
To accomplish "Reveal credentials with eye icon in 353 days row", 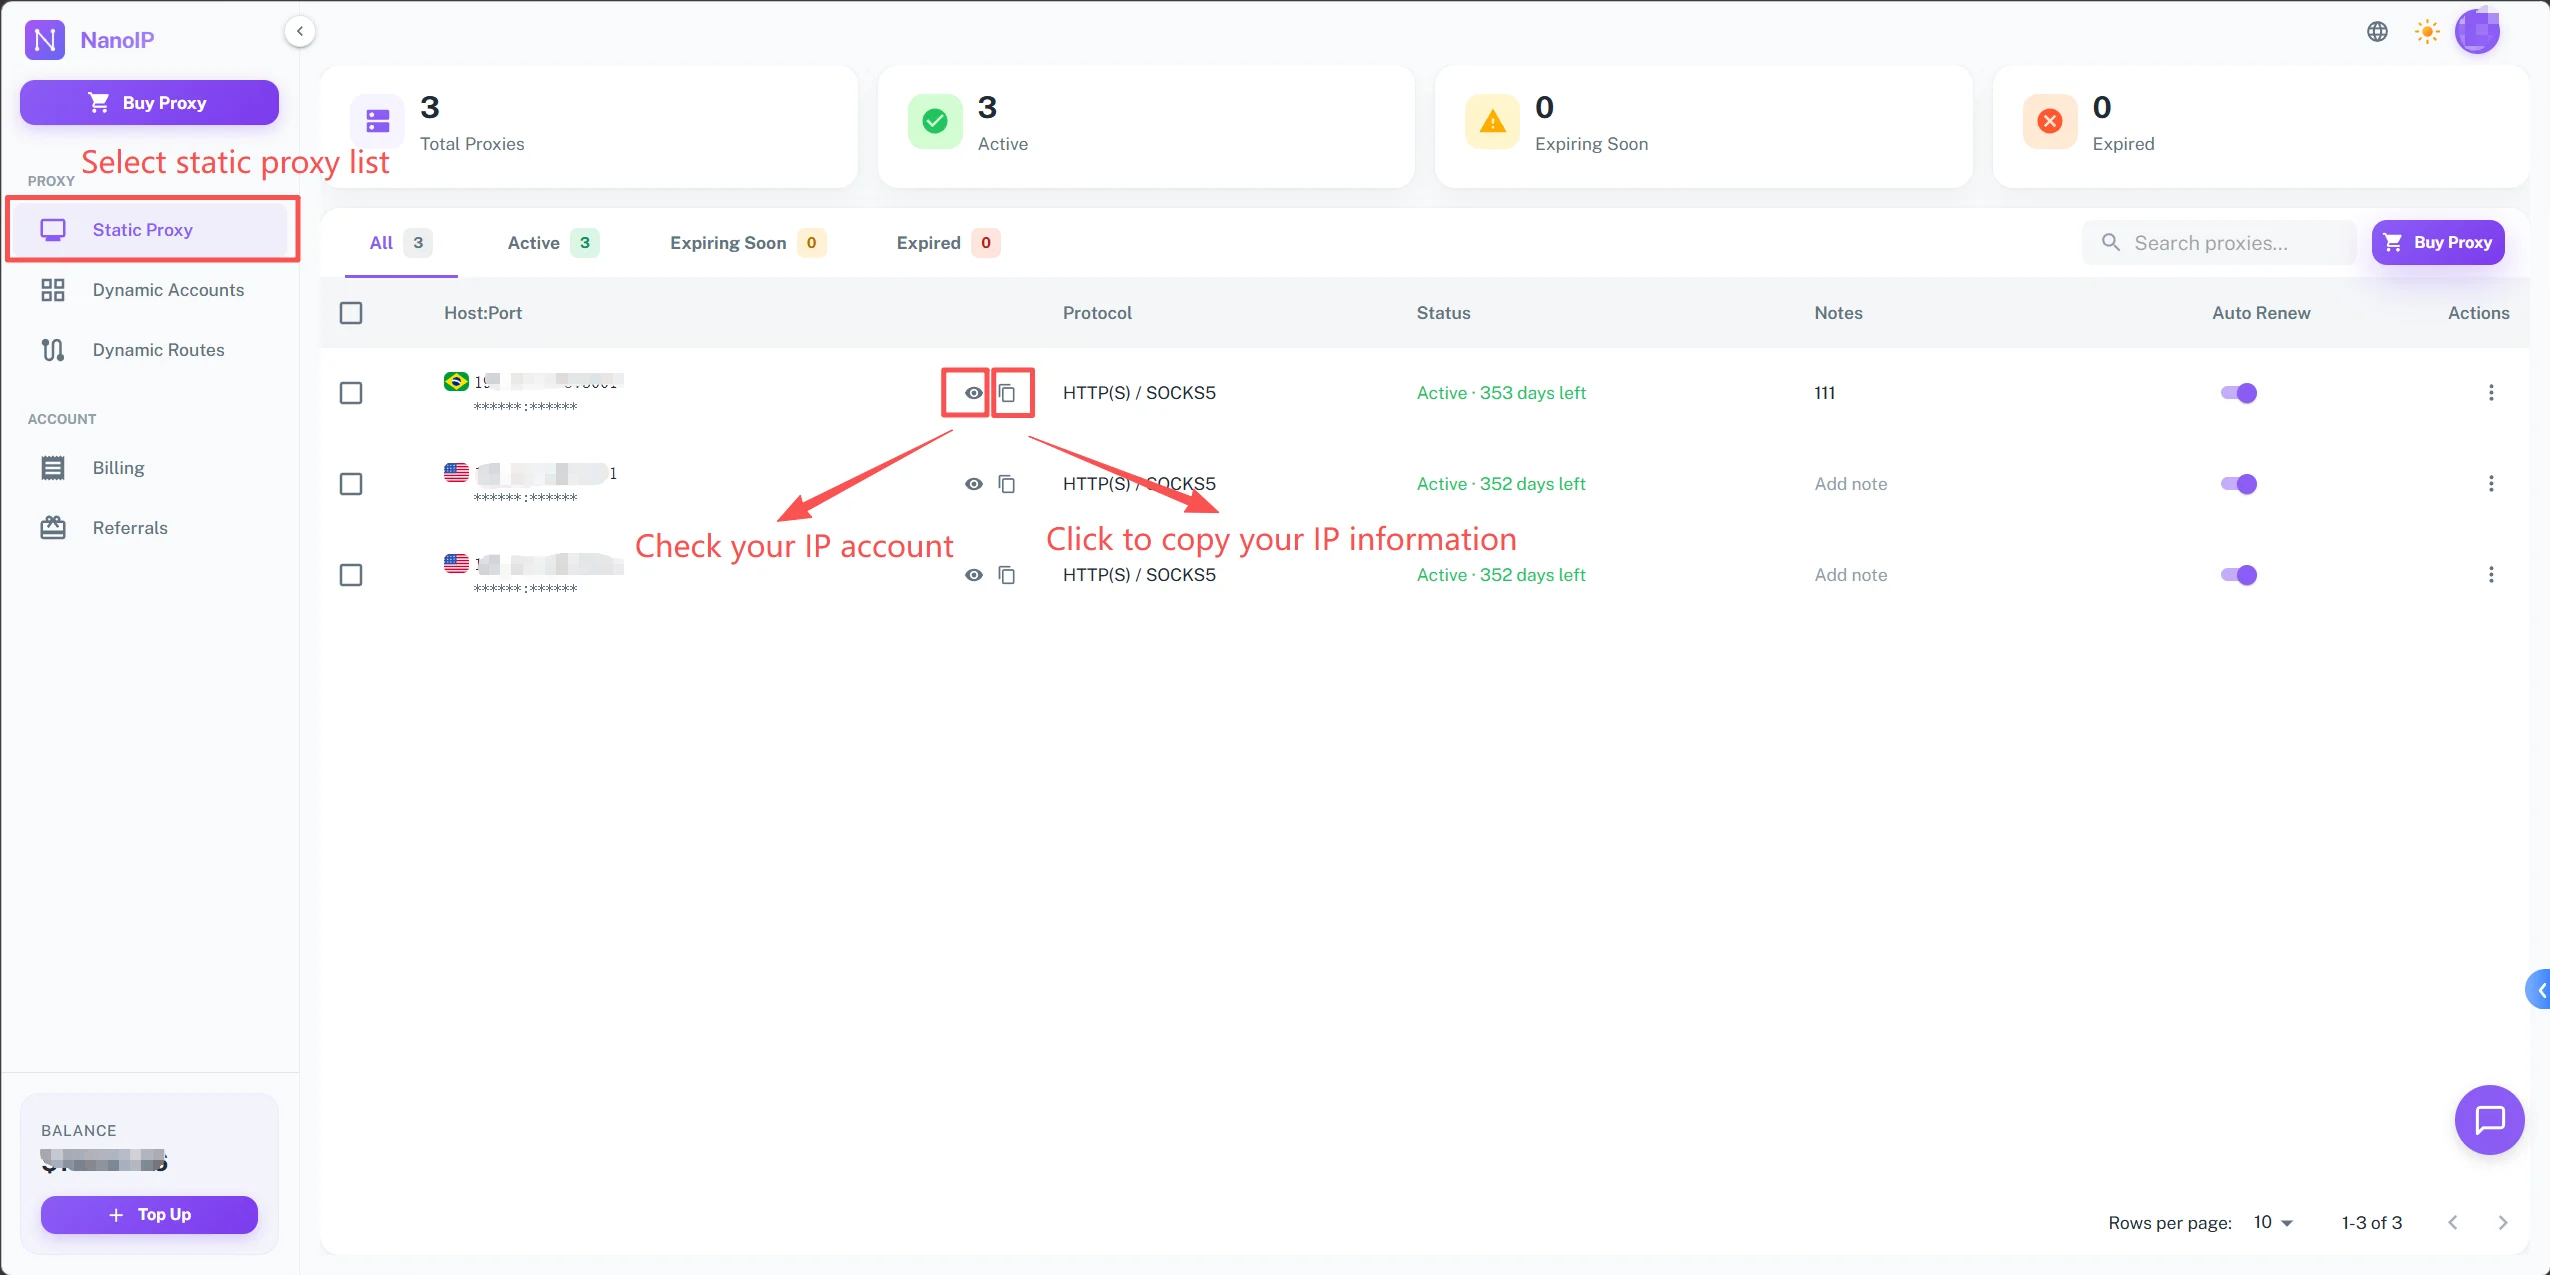I will [973, 393].
